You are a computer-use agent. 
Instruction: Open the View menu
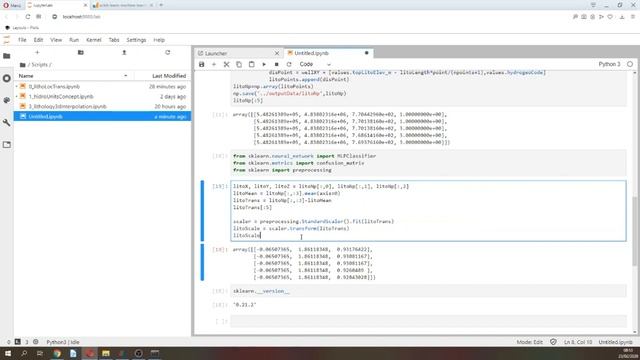click(x=56, y=40)
